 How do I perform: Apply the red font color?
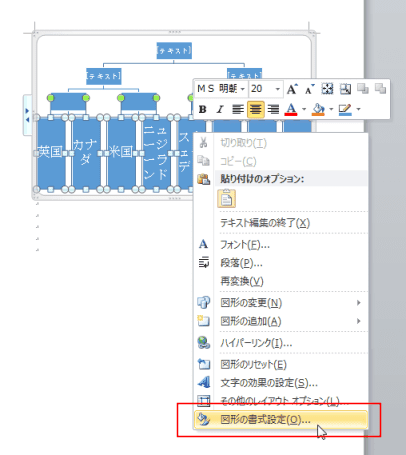pos(291,109)
